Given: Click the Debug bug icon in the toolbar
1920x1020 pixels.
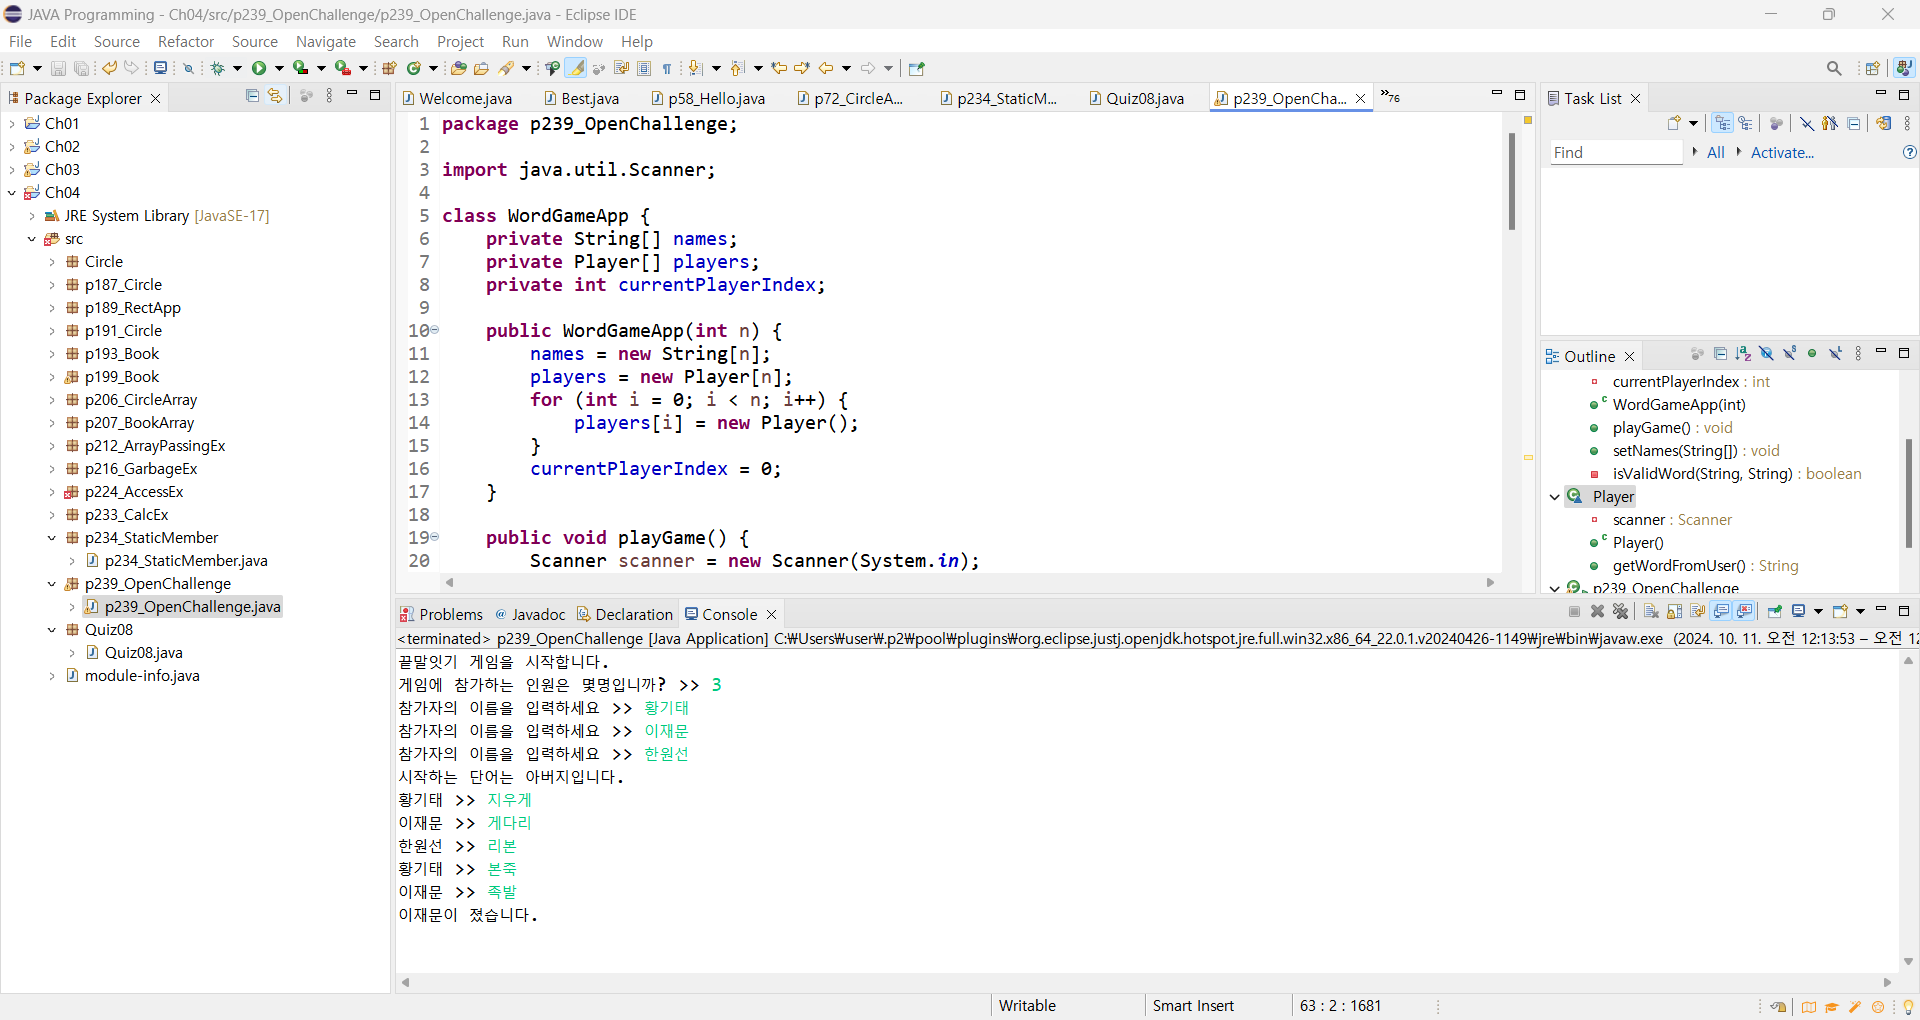Looking at the screenshot, I should click(217, 68).
